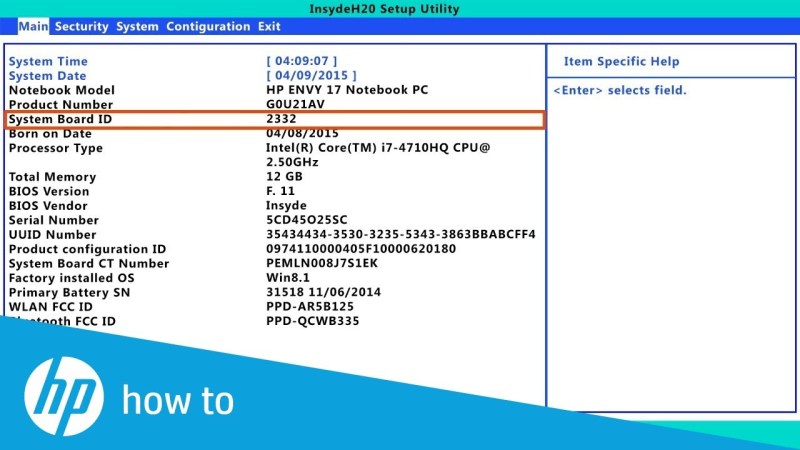The image size is (800, 450).
Task: Click the InsydeH20 Setup Utility title
Action: tap(384, 9)
